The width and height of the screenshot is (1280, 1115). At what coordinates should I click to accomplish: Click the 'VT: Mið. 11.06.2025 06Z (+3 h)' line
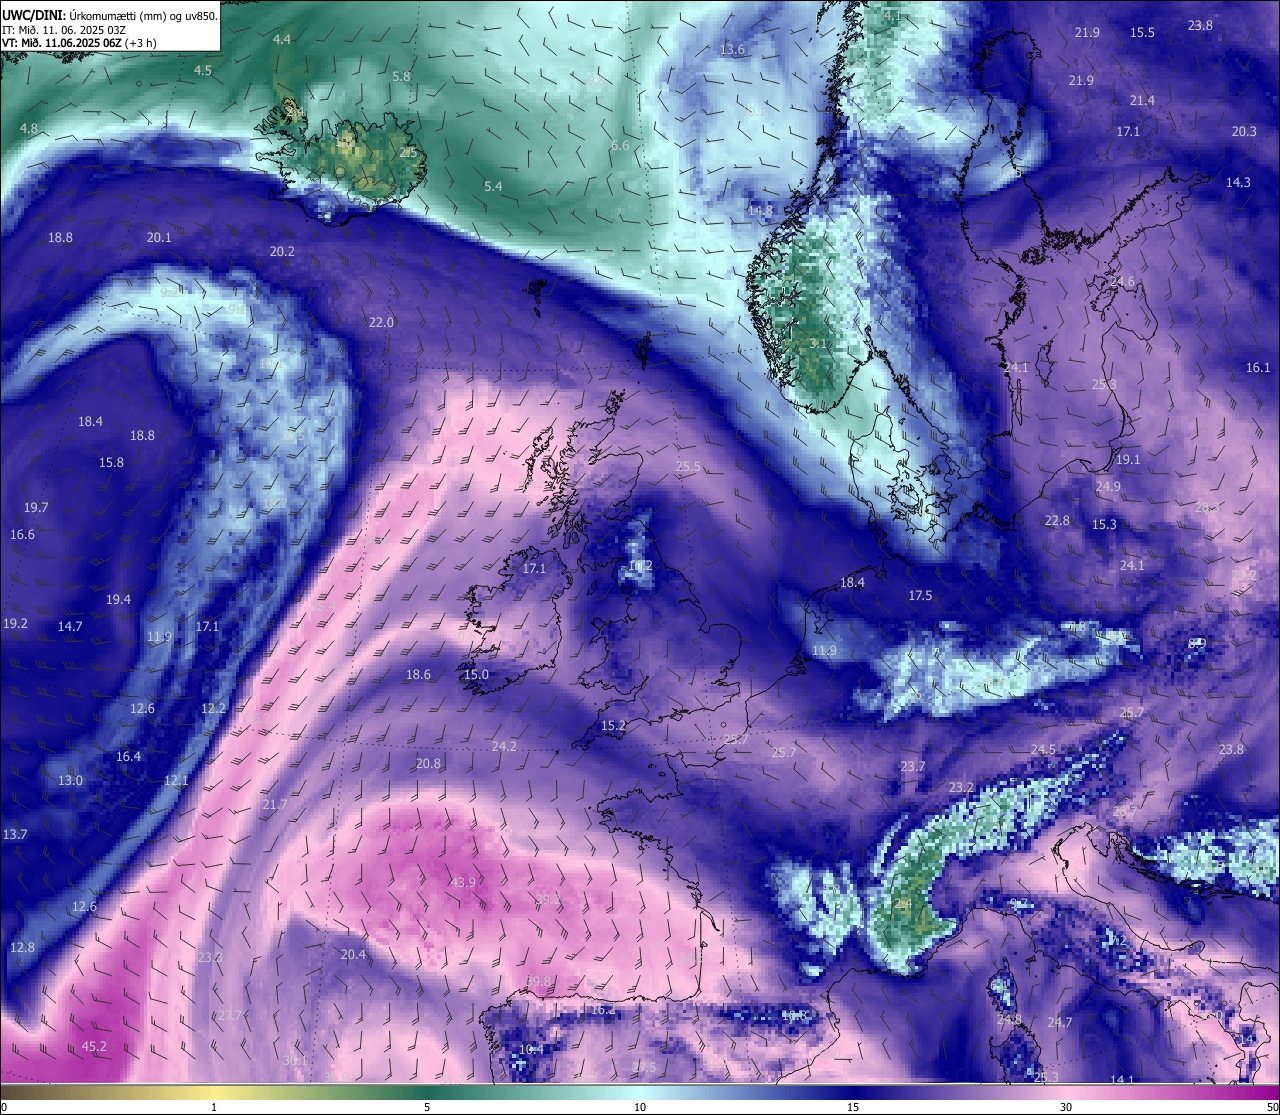coord(78,43)
